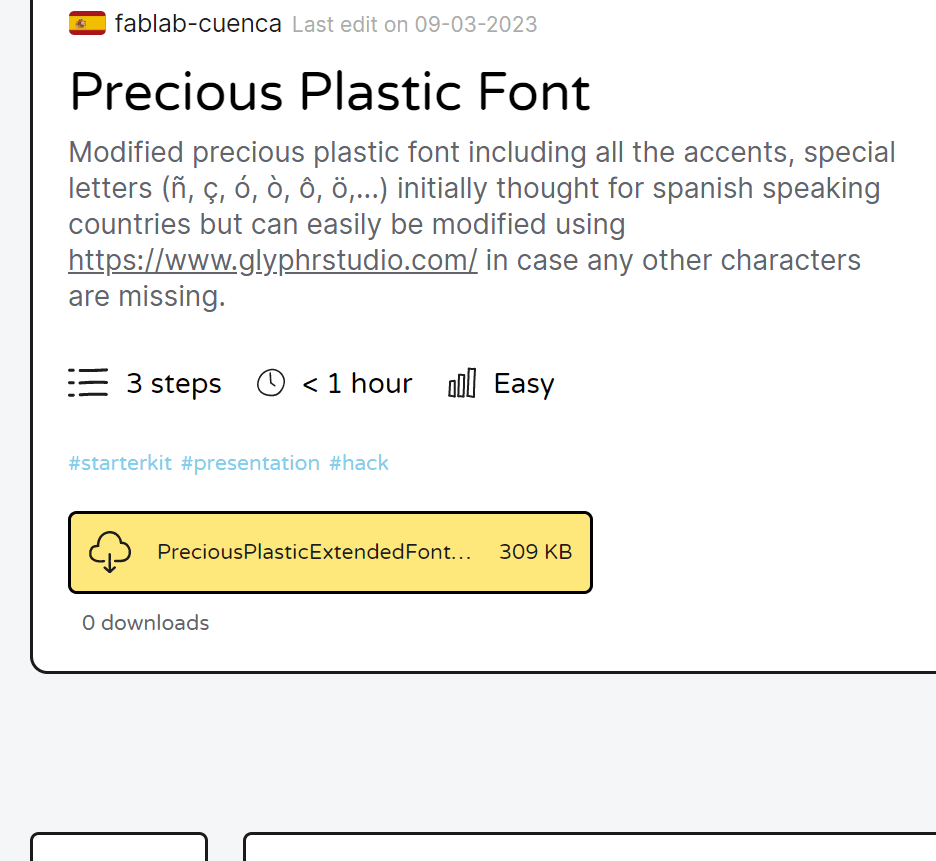Viewport: 936px width, 861px height.
Task: Select the #starterkit tag
Action: [x=120, y=463]
